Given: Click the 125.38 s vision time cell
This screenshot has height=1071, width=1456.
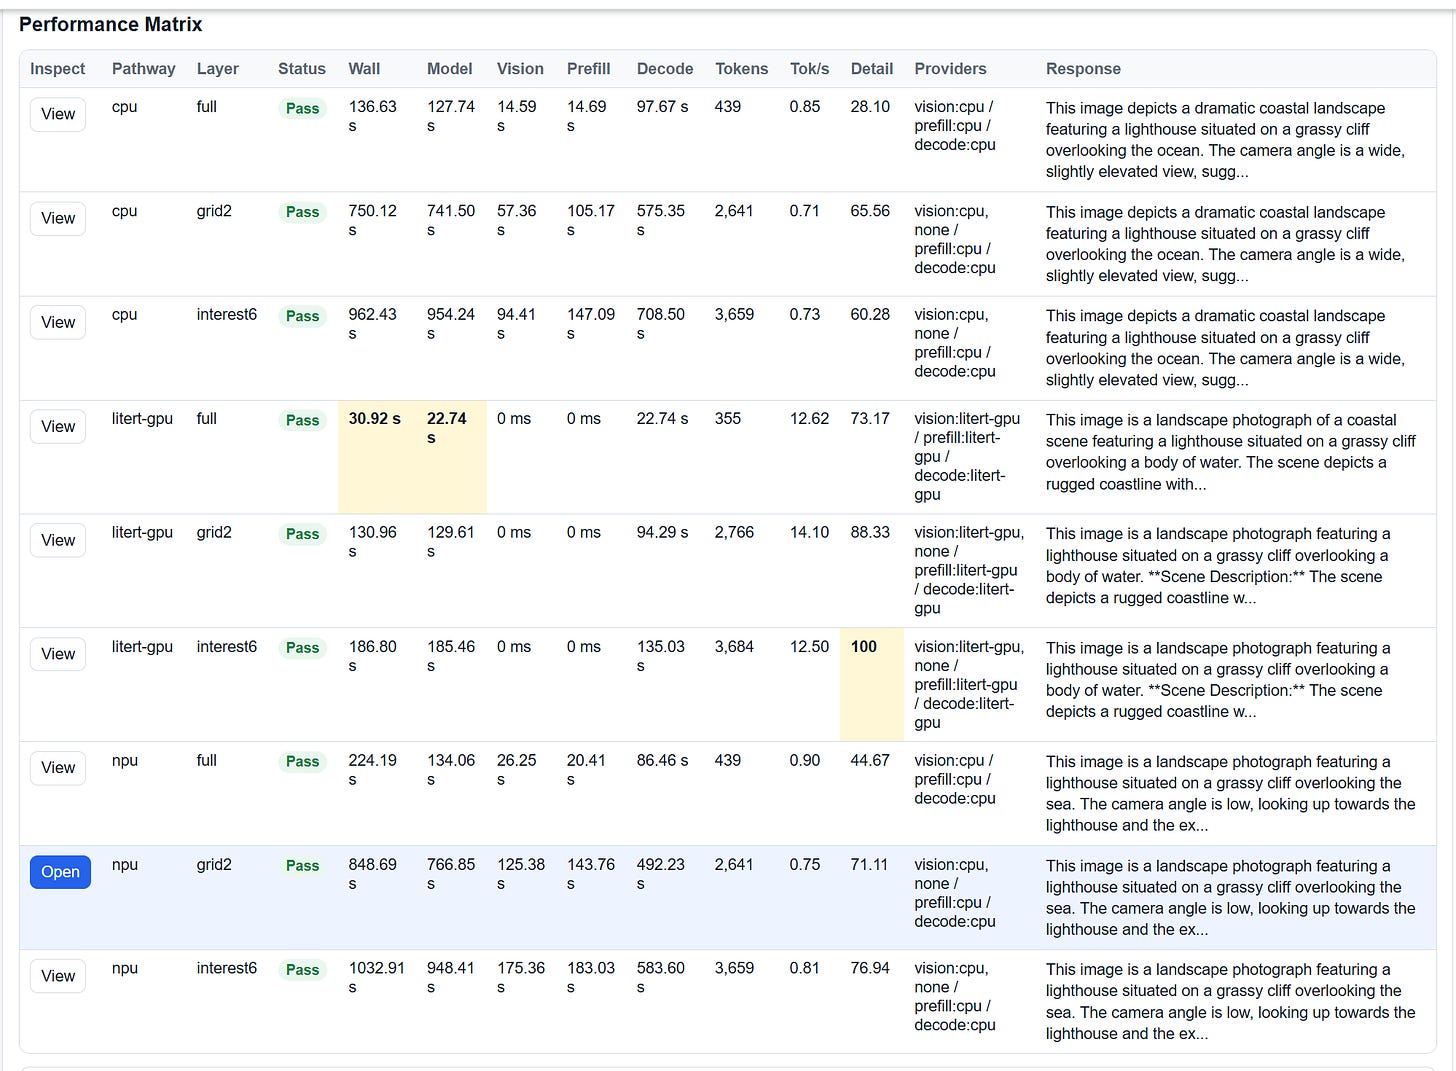Looking at the screenshot, I should [x=521, y=873].
